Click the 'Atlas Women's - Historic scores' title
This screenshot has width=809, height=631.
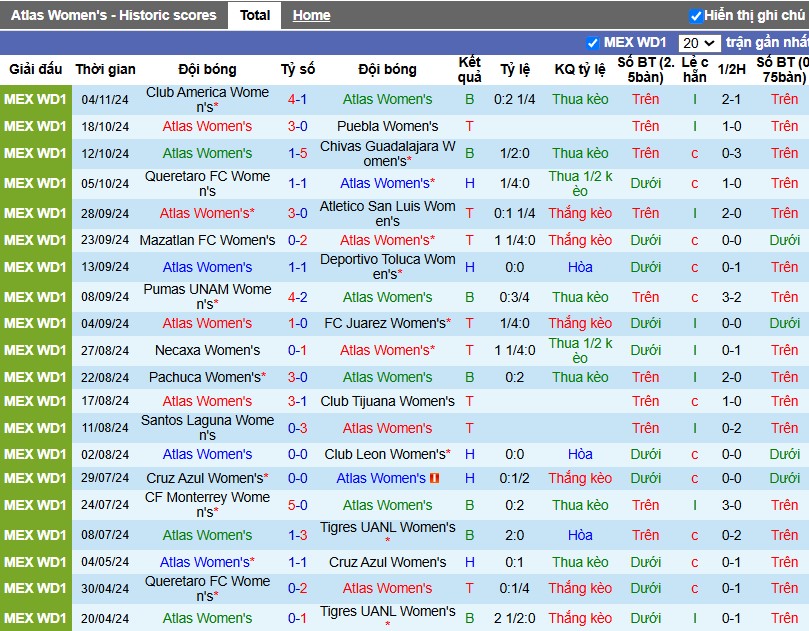[x=114, y=15]
